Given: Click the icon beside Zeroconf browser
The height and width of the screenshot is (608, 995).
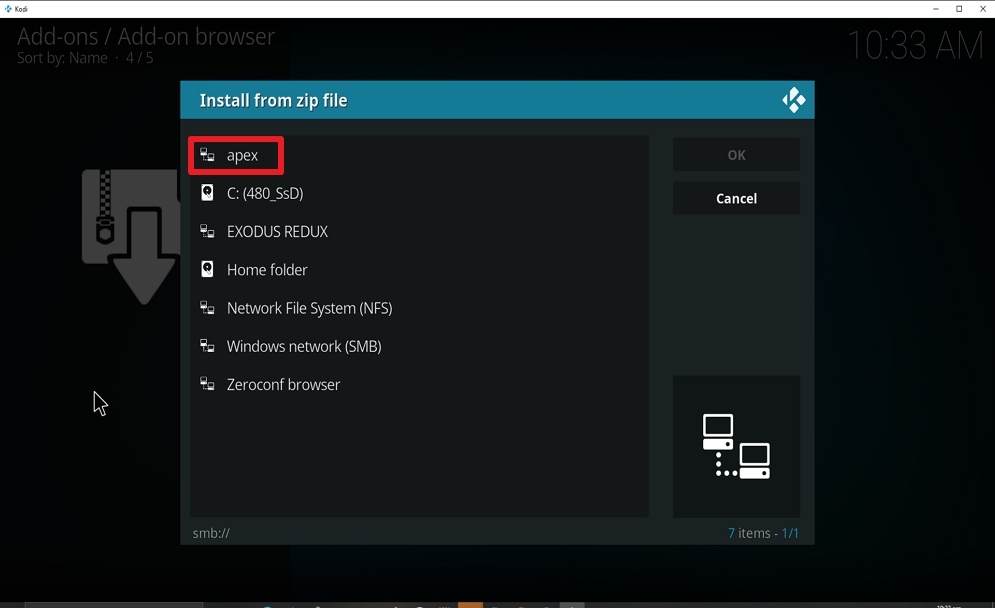Looking at the screenshot, I should [208, 384].
